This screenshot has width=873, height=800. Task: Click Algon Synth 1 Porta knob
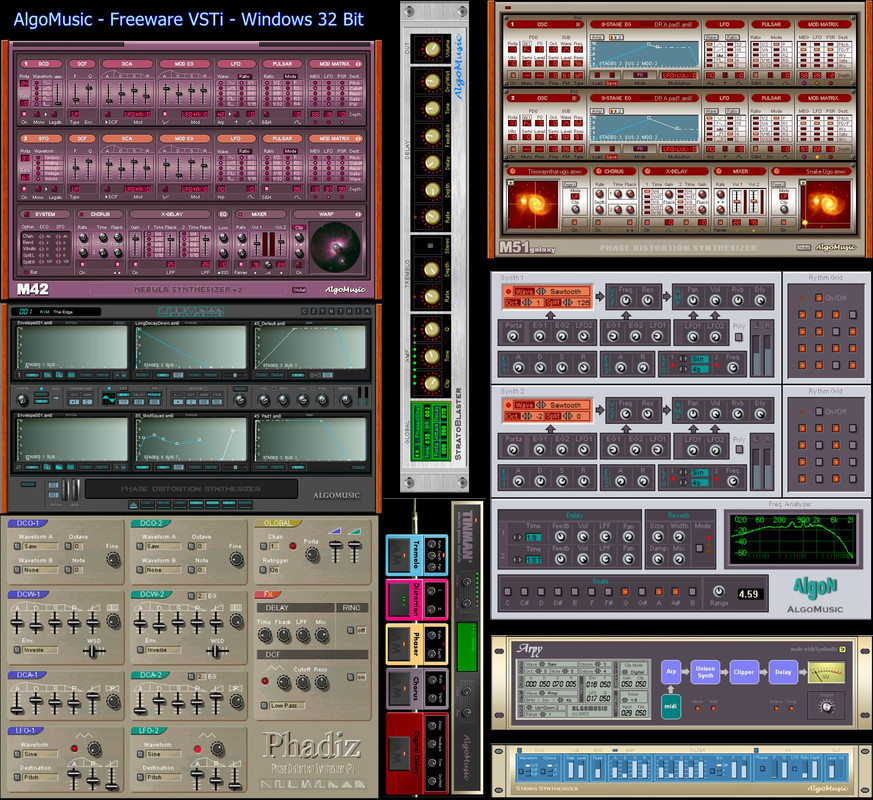point(513,336)
